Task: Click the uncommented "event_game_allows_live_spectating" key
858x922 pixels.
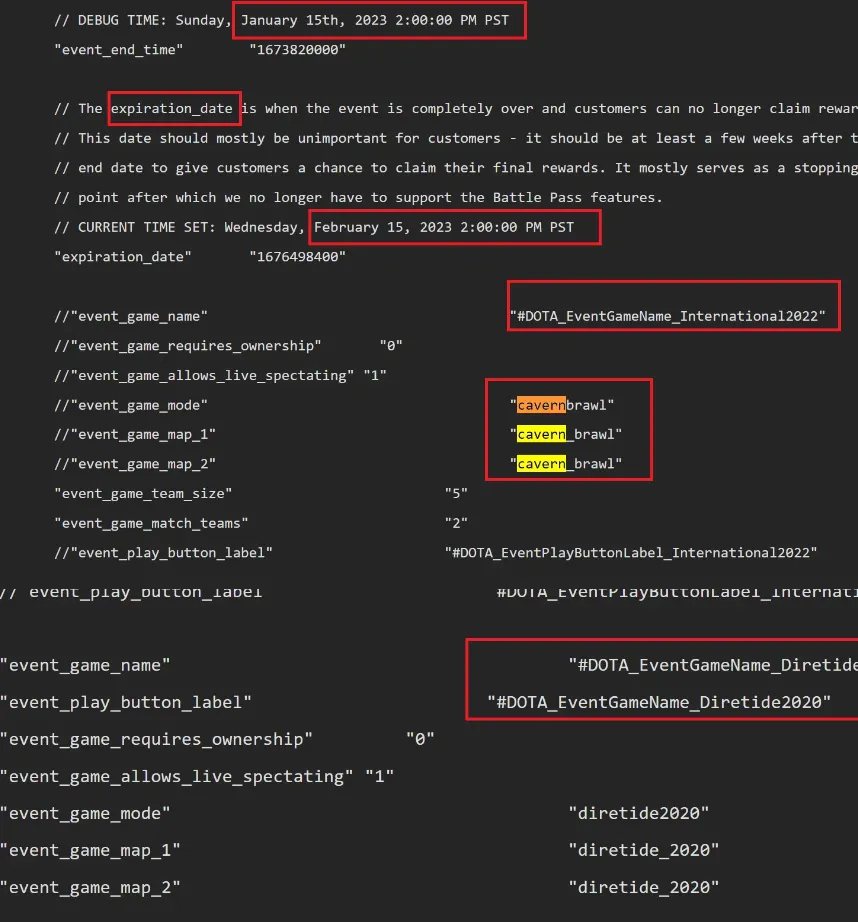Action: (176, 777)
